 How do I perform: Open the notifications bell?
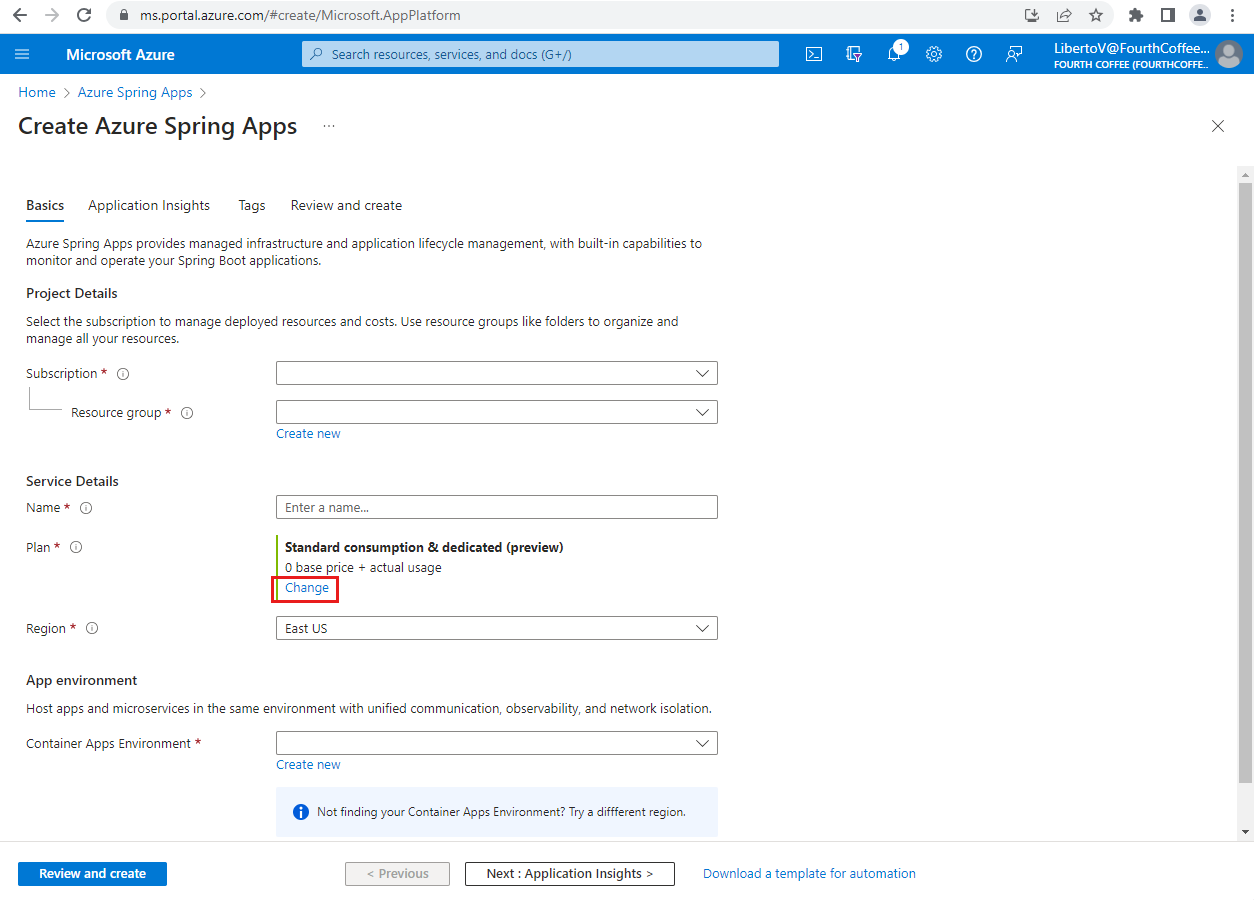pos(894,54)
